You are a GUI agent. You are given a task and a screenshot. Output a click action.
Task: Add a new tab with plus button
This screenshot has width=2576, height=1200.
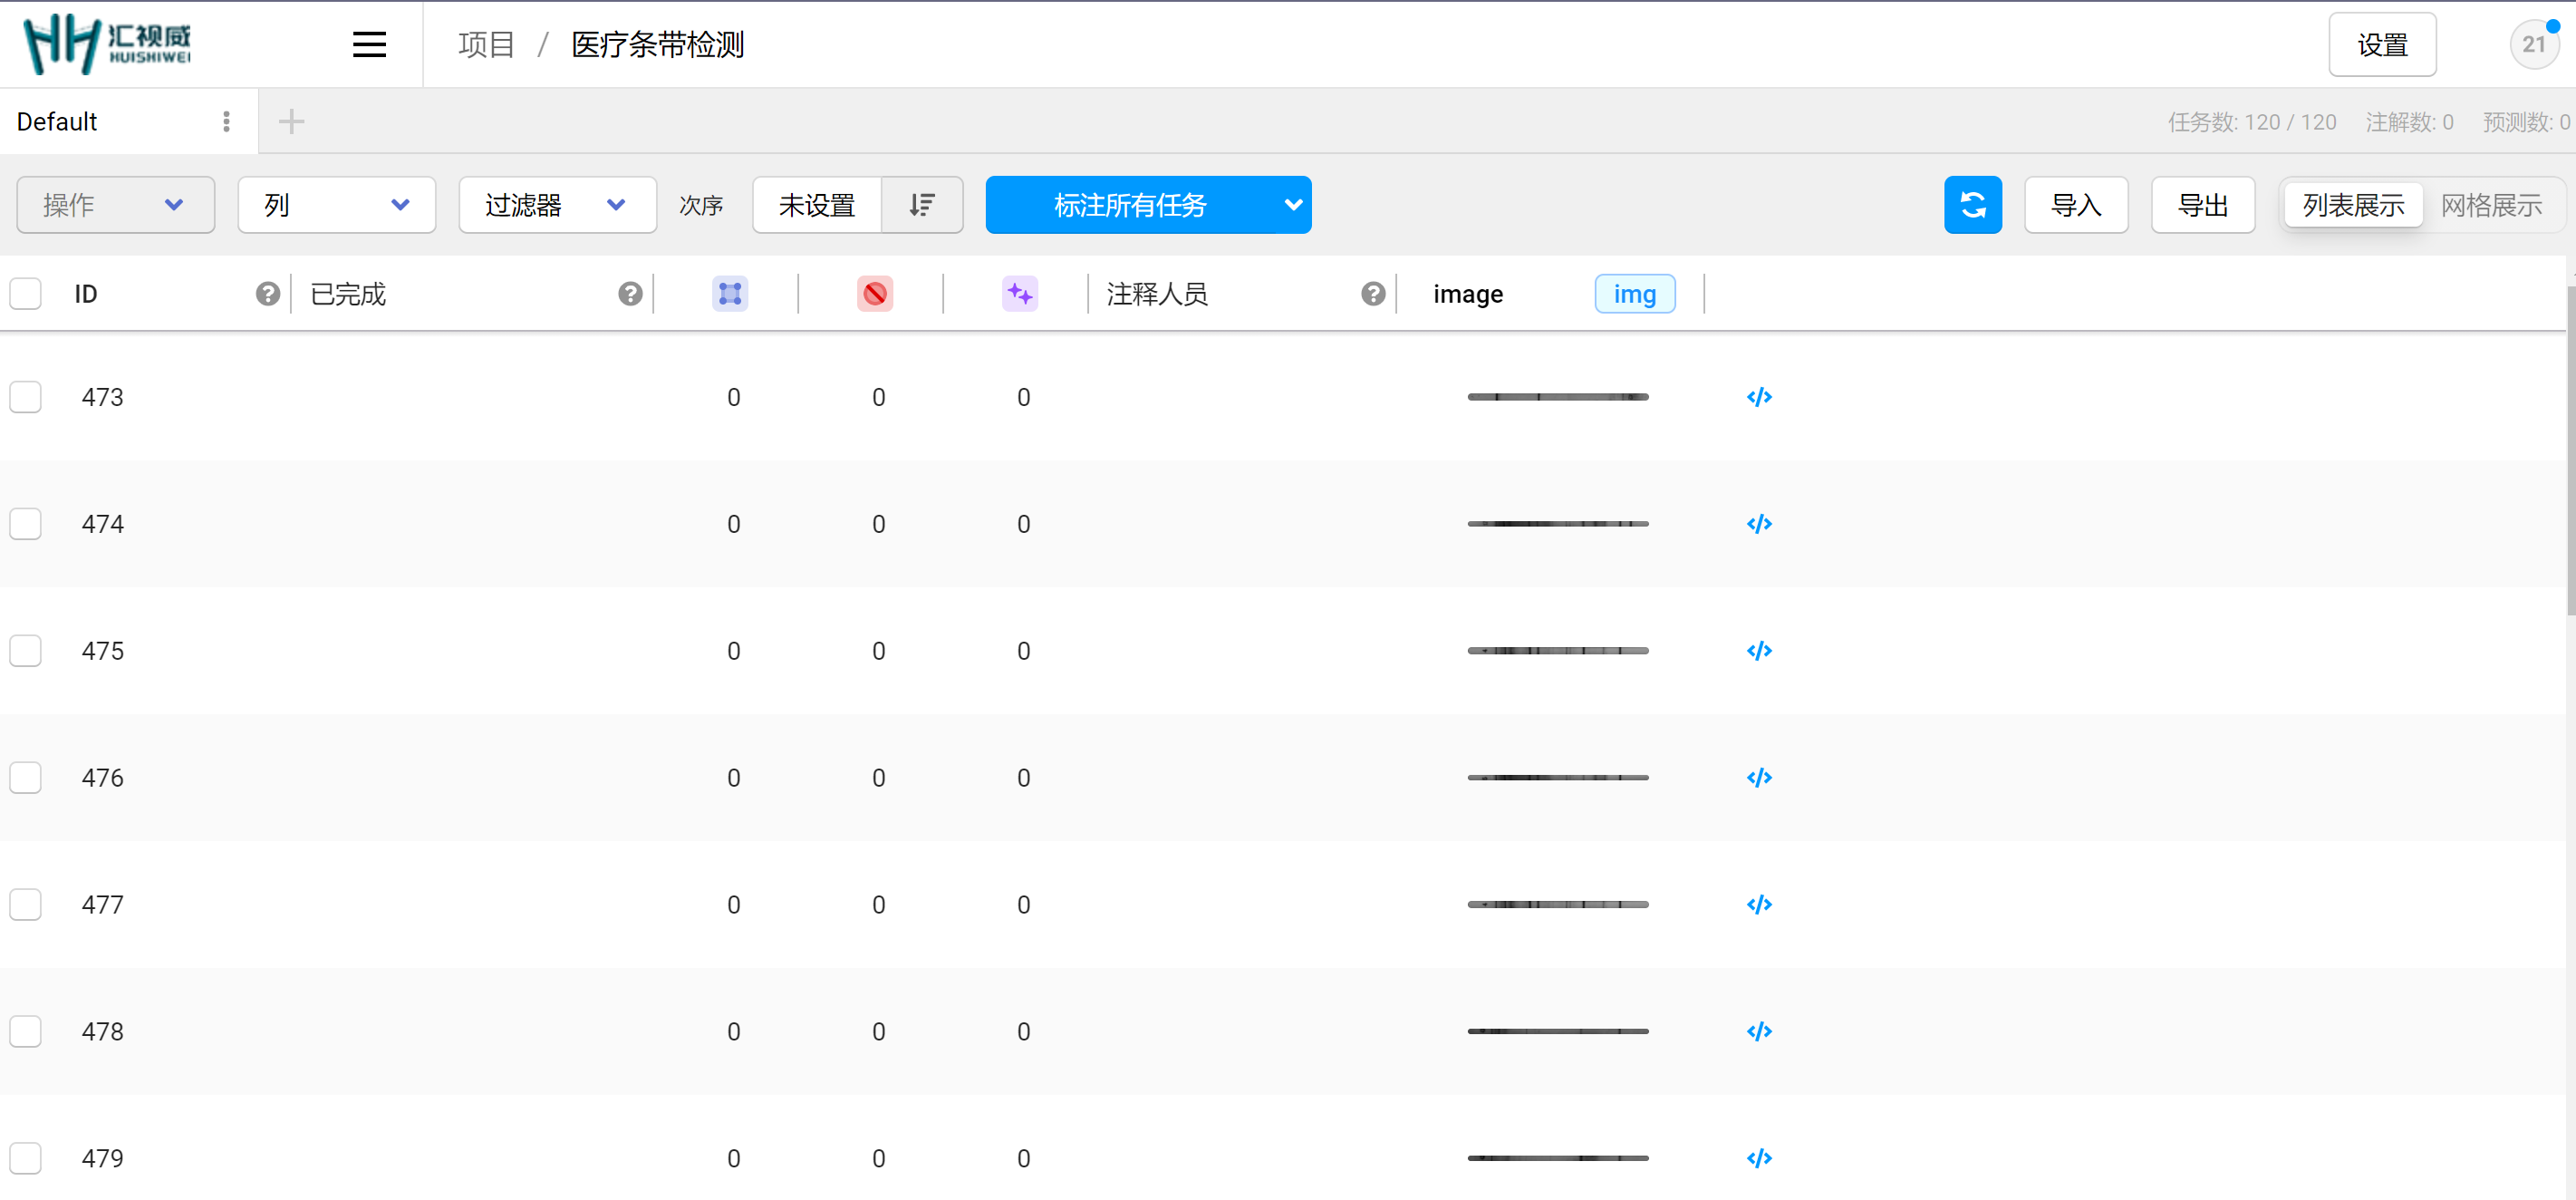tap(291, 121)
